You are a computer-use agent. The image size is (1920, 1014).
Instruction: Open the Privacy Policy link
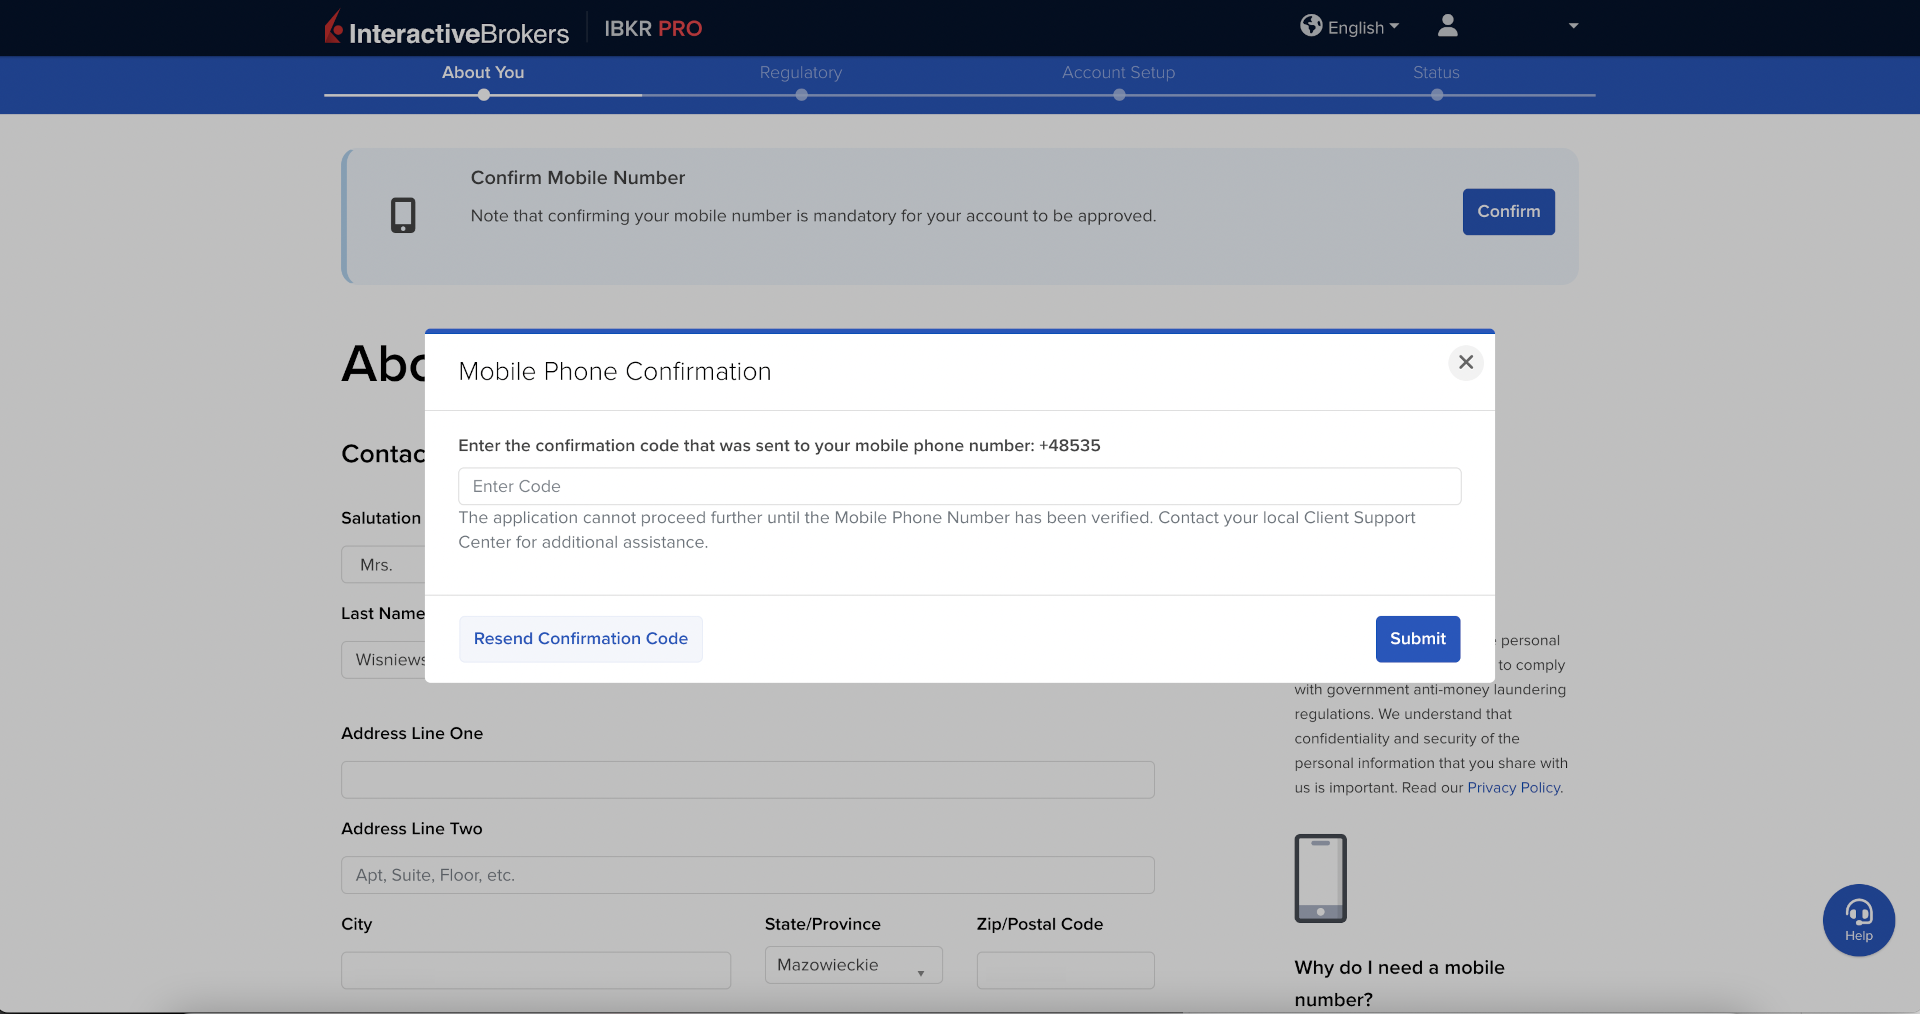(1513, 788)
